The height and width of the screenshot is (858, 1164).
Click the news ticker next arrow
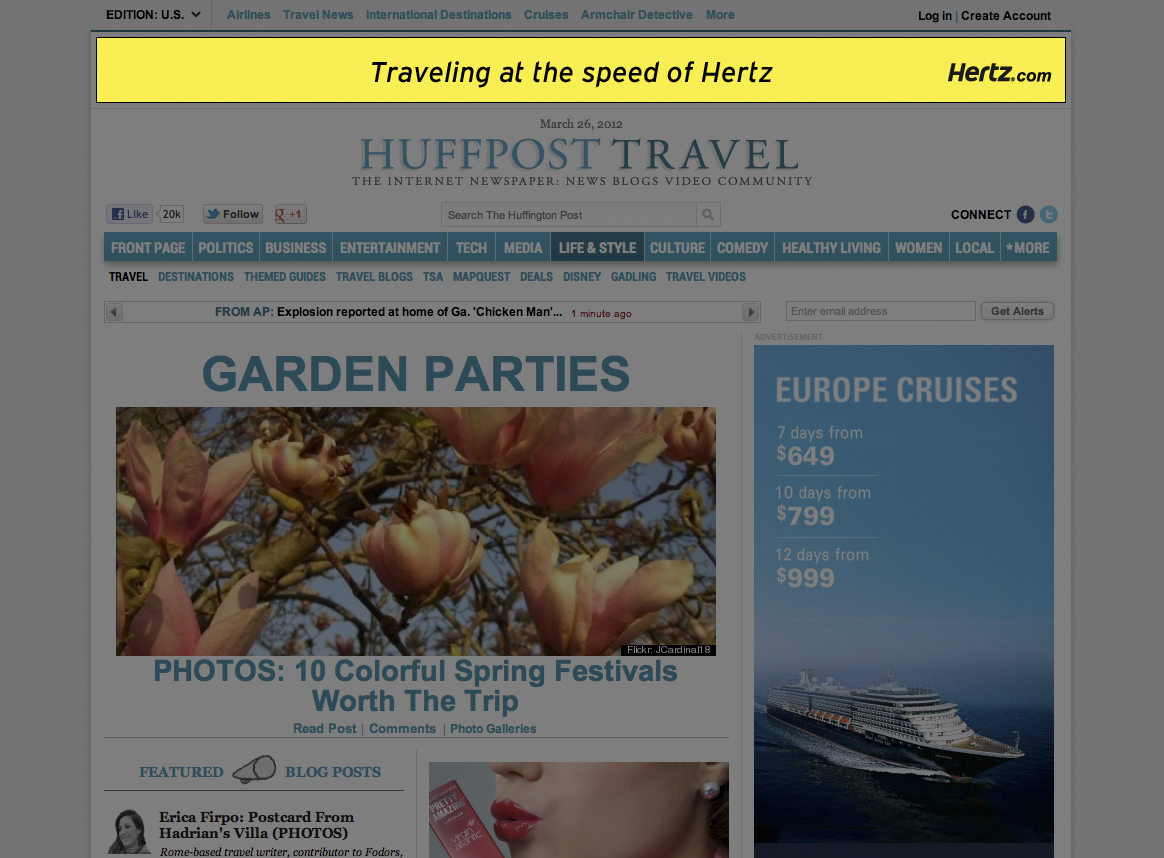tap(751, 312)
